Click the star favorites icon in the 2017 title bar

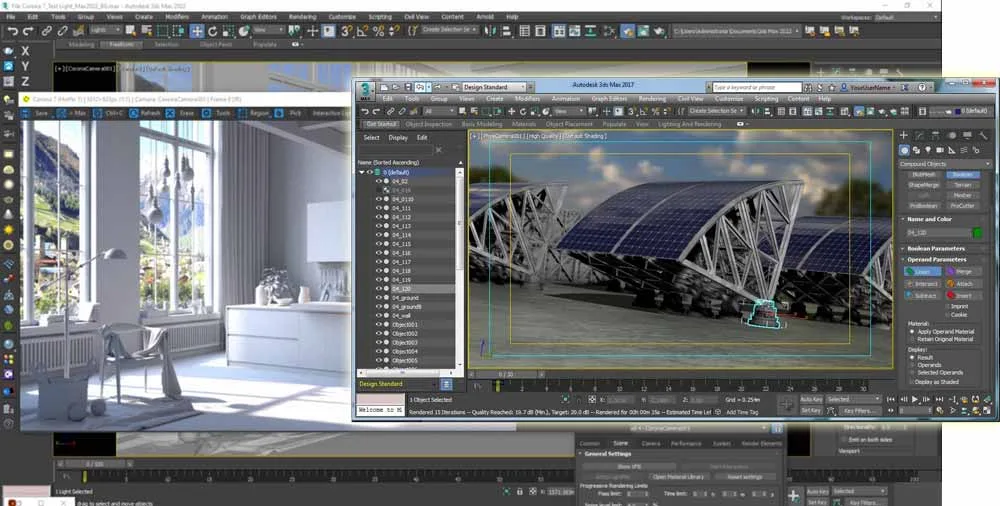click(832, 87)
